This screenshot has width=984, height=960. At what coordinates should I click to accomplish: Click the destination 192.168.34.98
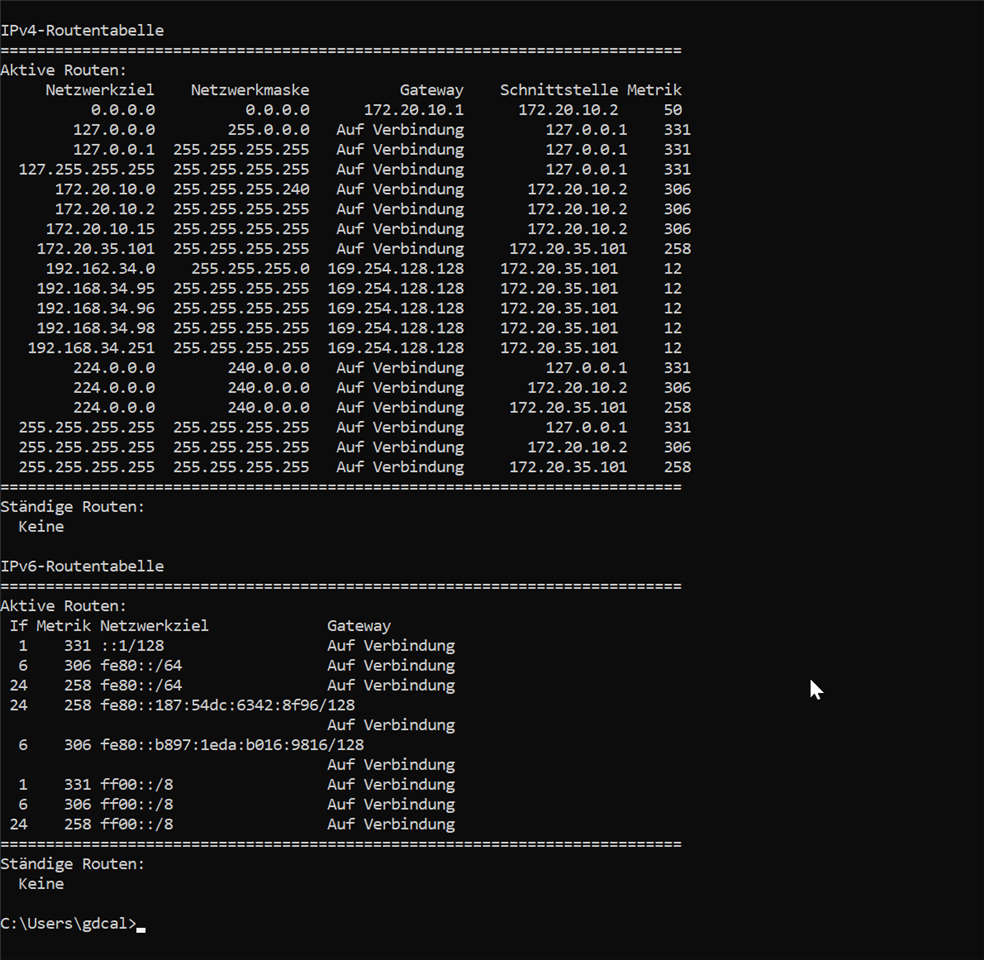click(x=96, y=328)
